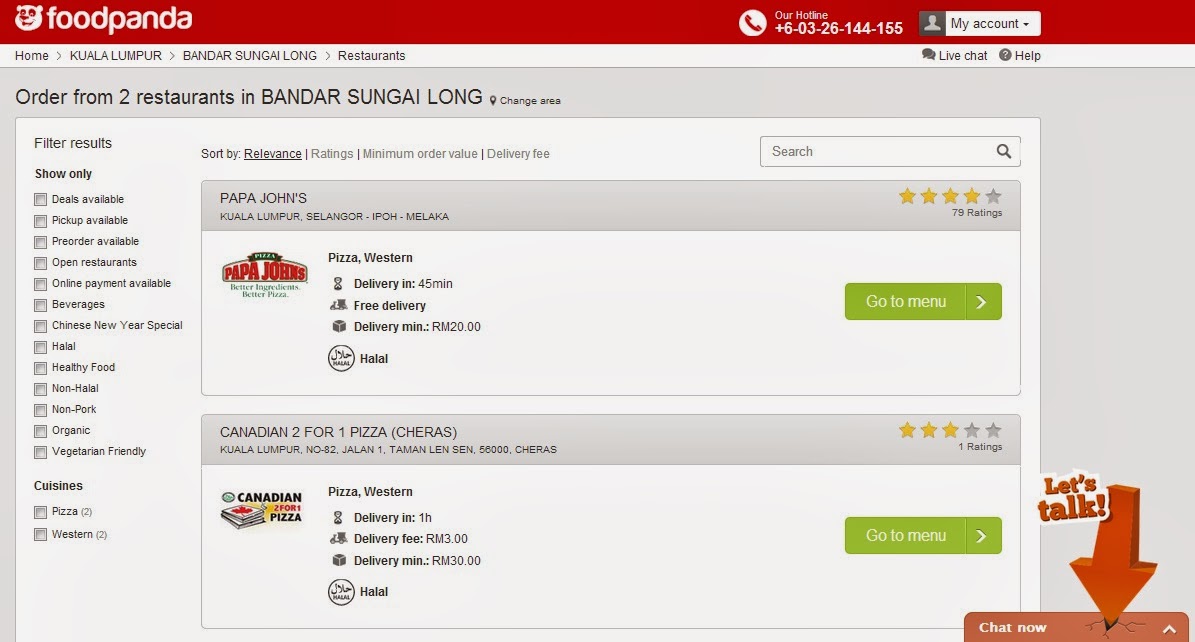Click the Change area location pin icon

point(493,101)
